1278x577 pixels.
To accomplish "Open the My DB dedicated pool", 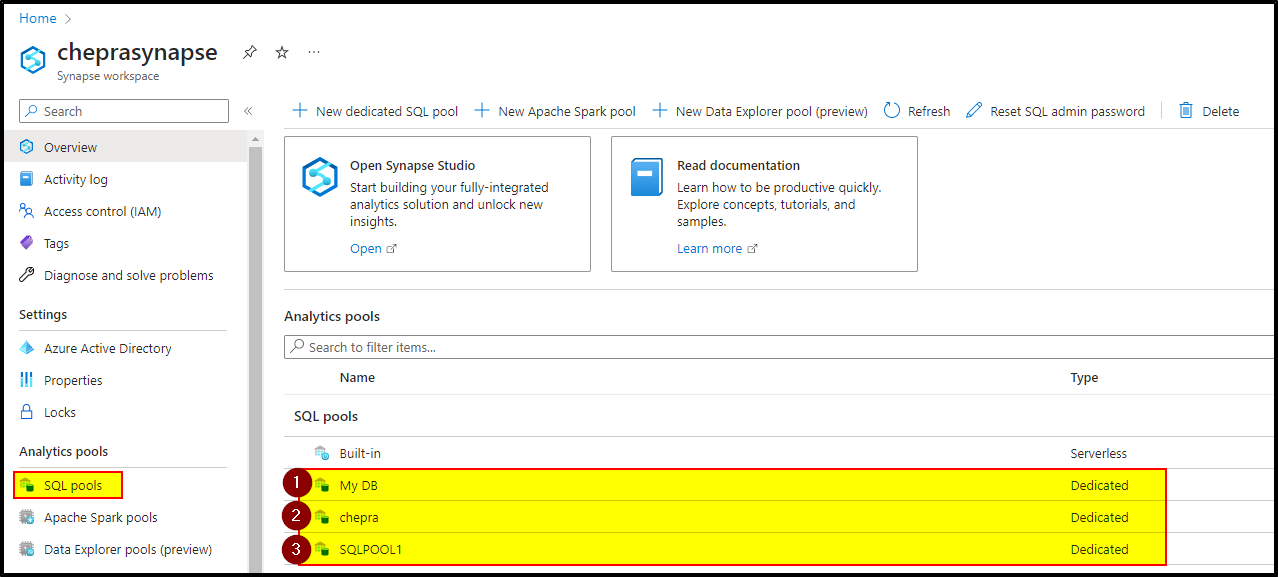I will (x=358, y=485).
